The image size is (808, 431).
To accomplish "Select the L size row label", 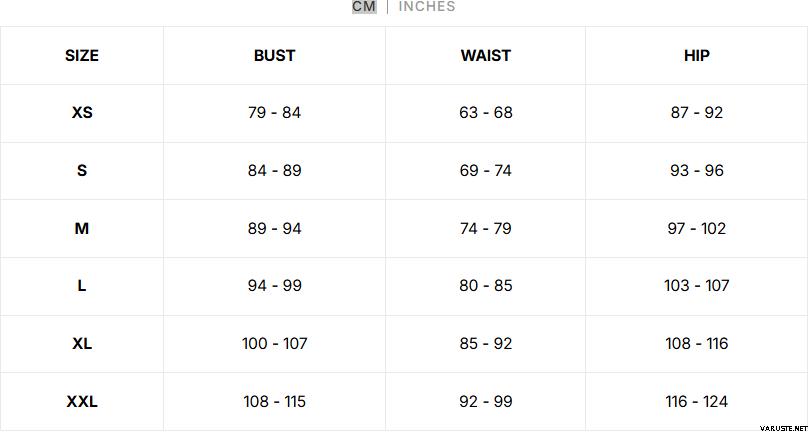I will point(82,286).
